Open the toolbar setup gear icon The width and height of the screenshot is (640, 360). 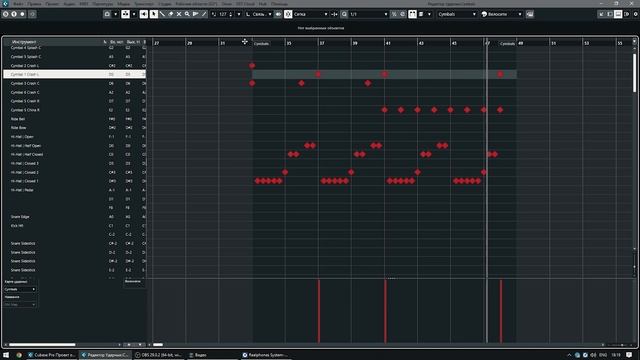pos(635,14)
